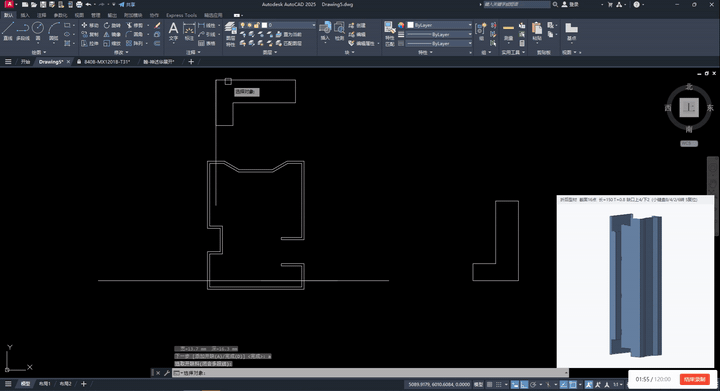Viewport: 720px width, 391px height.
Task: Click the Move (移动) modify tool
Action: pyautogui.click(x=90, y=25)
